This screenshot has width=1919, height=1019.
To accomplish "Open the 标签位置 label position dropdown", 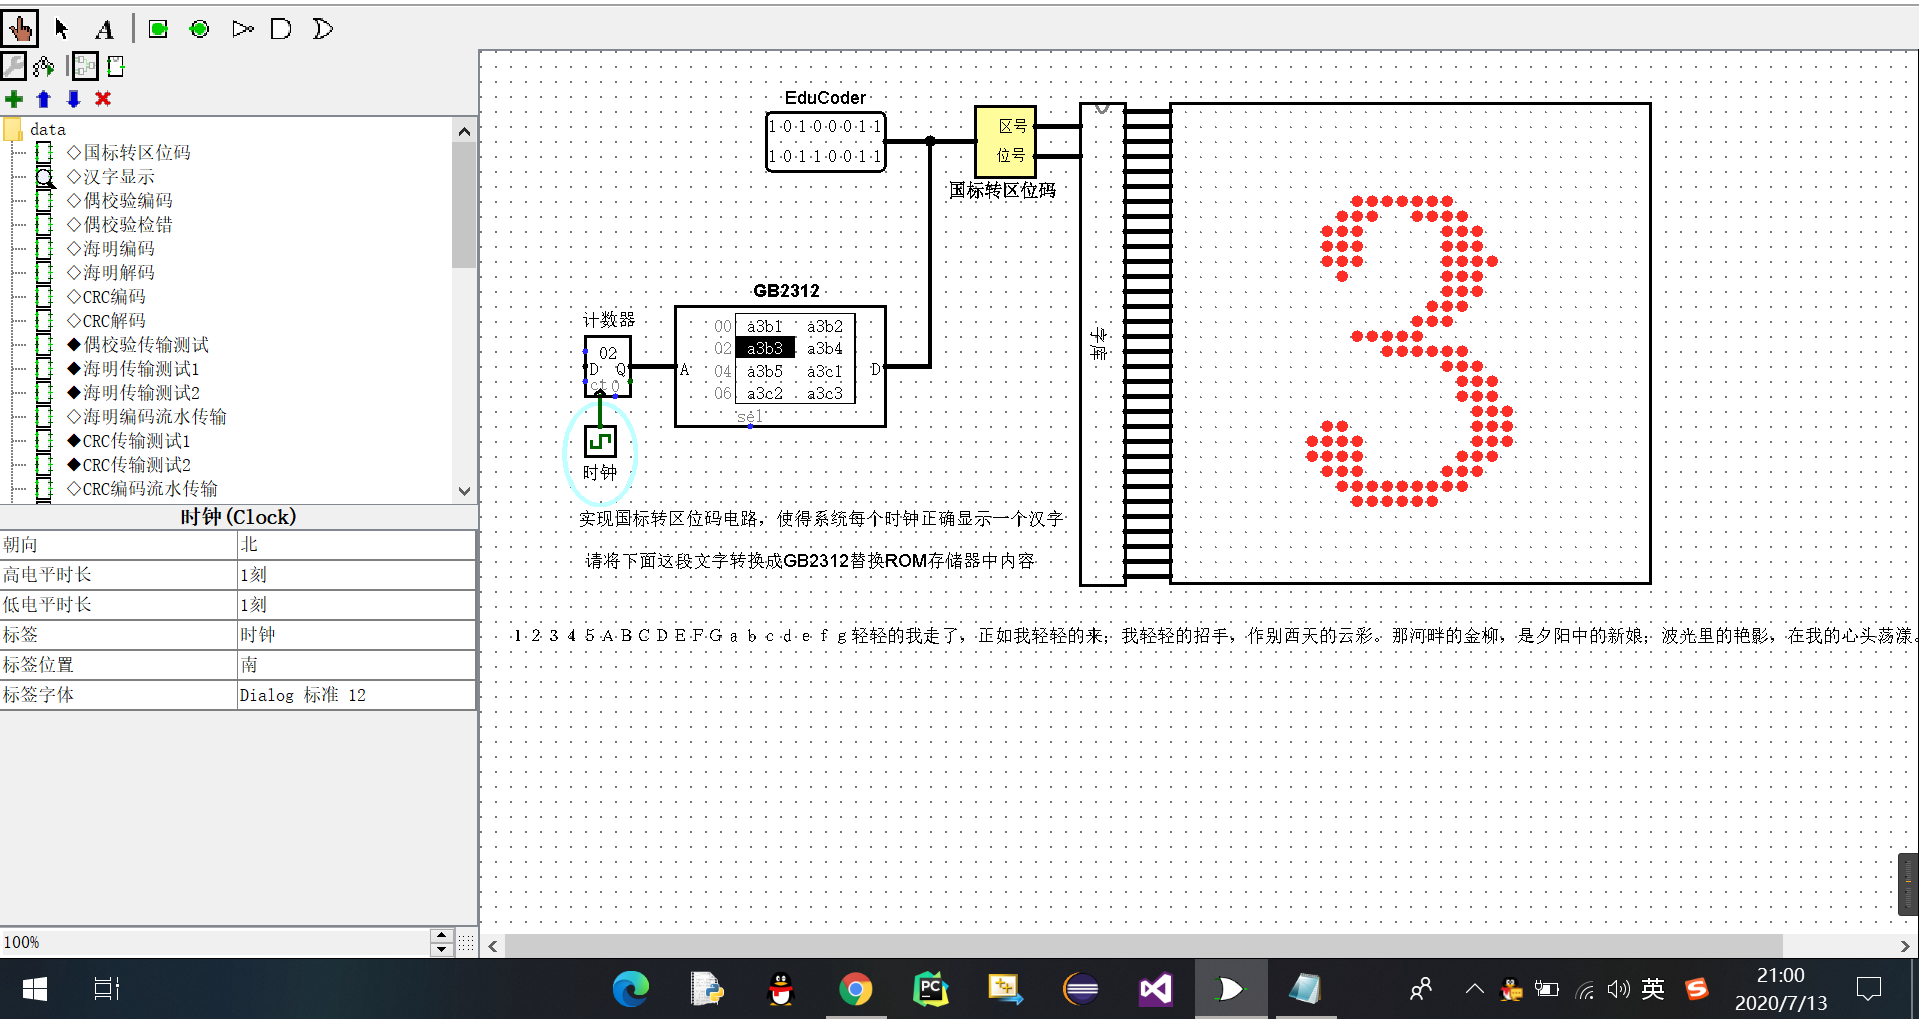I will [355, 664].
